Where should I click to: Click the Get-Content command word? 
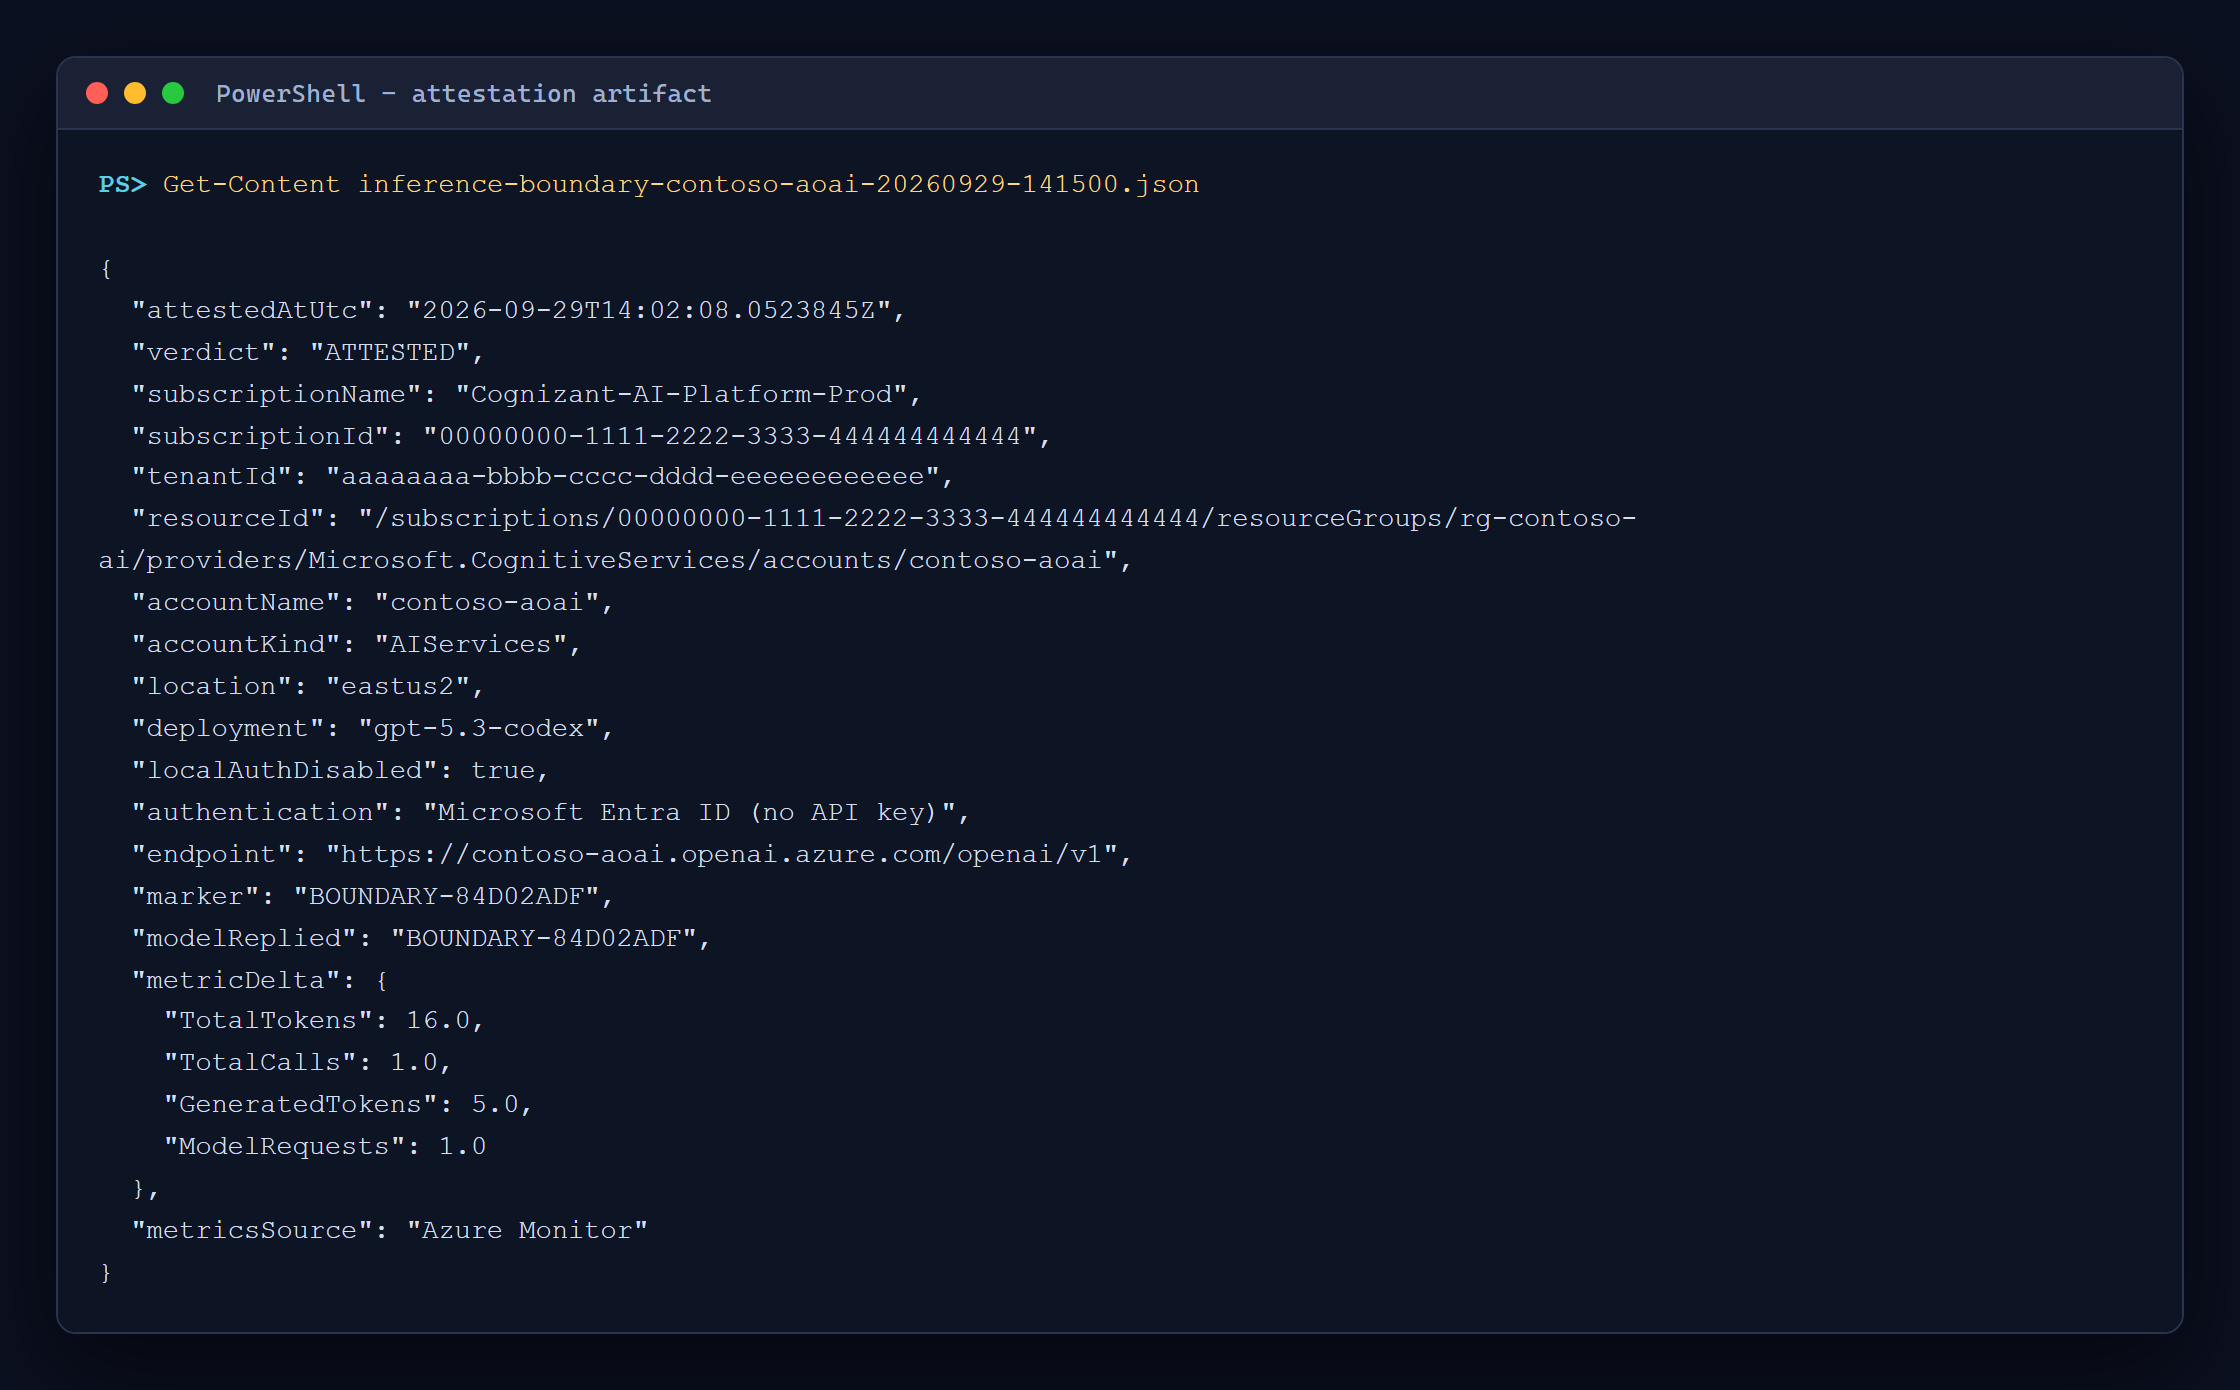[x=251, y=184]
